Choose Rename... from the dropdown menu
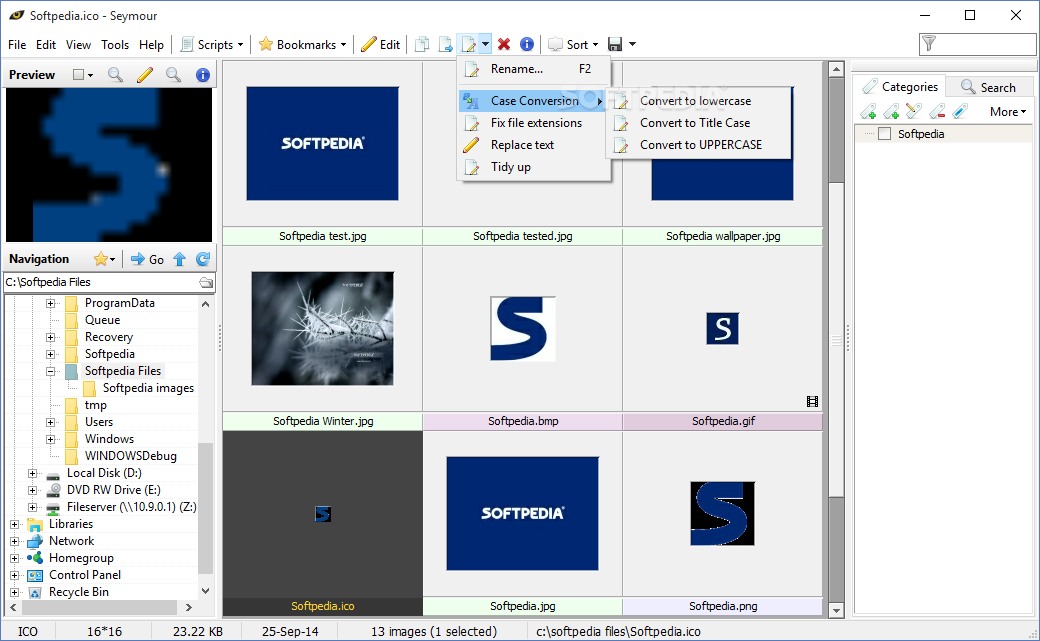1040x641 pixels. [x=534, y=69]
